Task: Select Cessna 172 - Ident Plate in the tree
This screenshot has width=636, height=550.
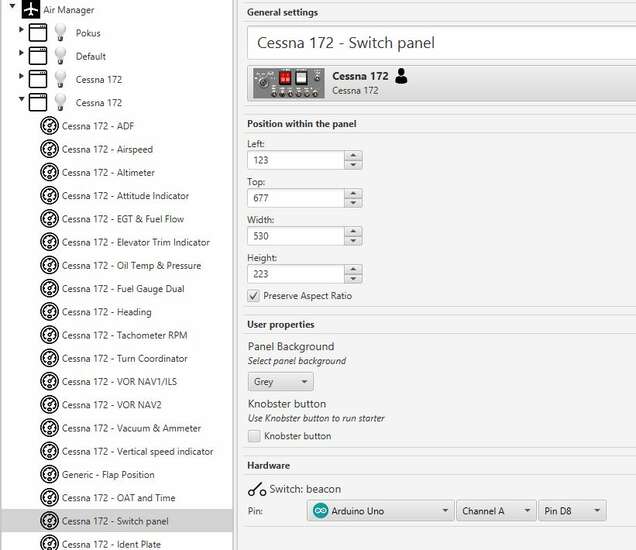Action: click(111, 544)
